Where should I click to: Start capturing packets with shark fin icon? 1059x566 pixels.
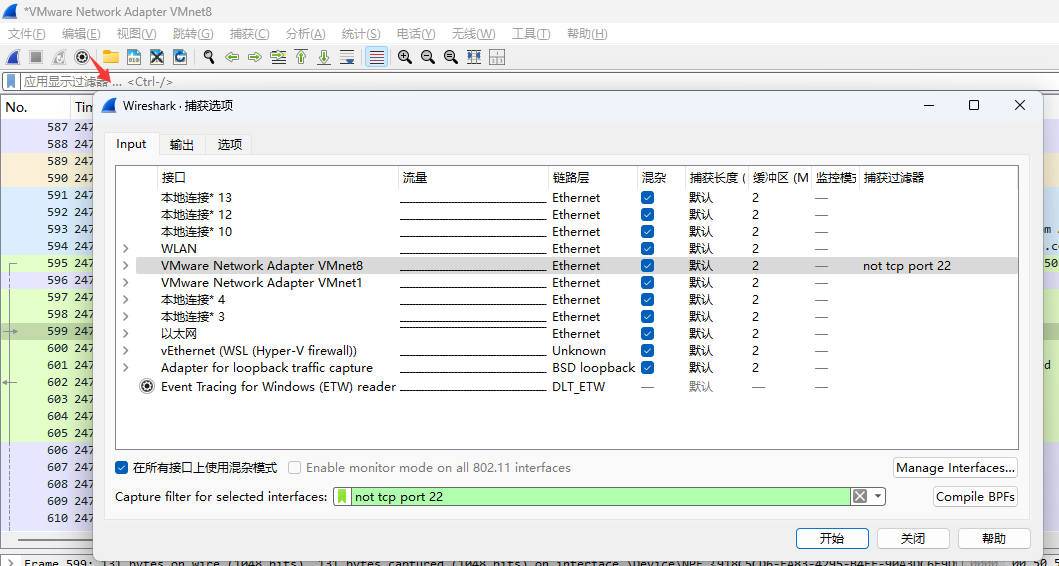14,57
